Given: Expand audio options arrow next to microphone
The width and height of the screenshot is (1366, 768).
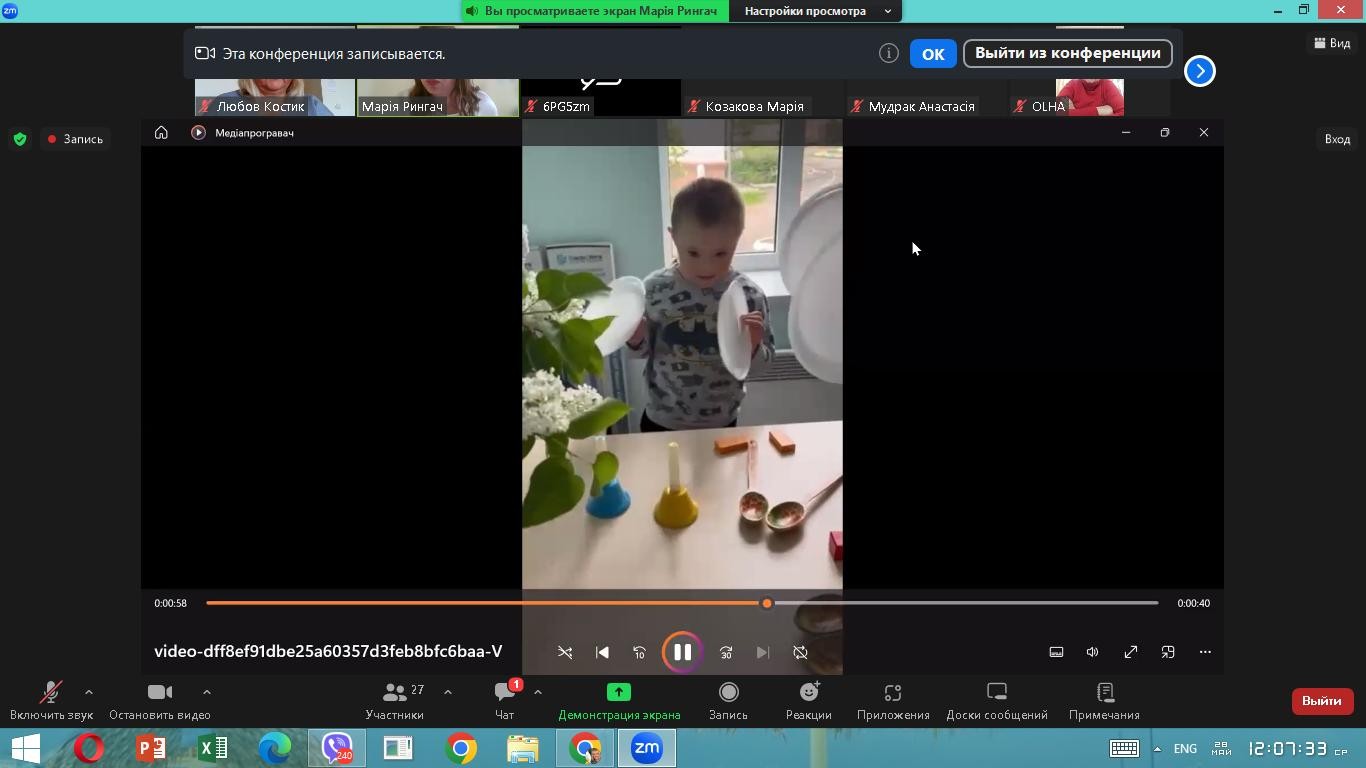Looking at the screenshot, I should (x=89, y=692).
